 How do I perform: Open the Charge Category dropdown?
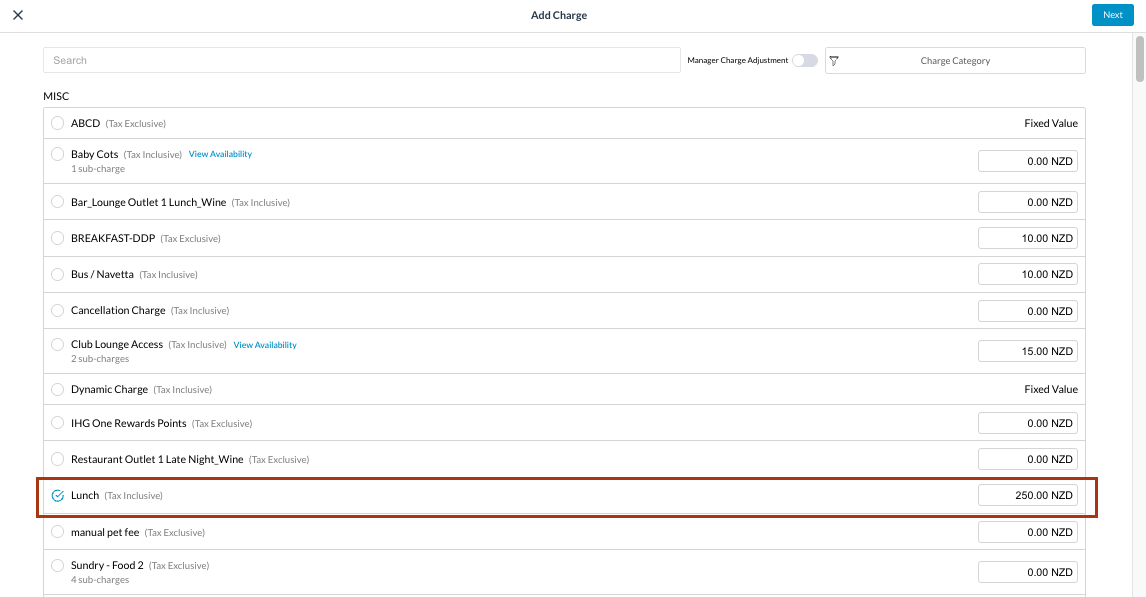coord(955,61)
